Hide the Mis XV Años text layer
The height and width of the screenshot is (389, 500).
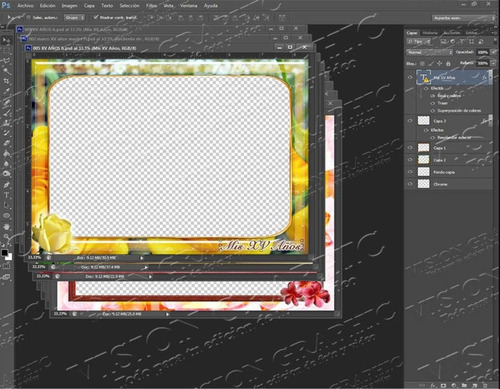coord(410,77)
